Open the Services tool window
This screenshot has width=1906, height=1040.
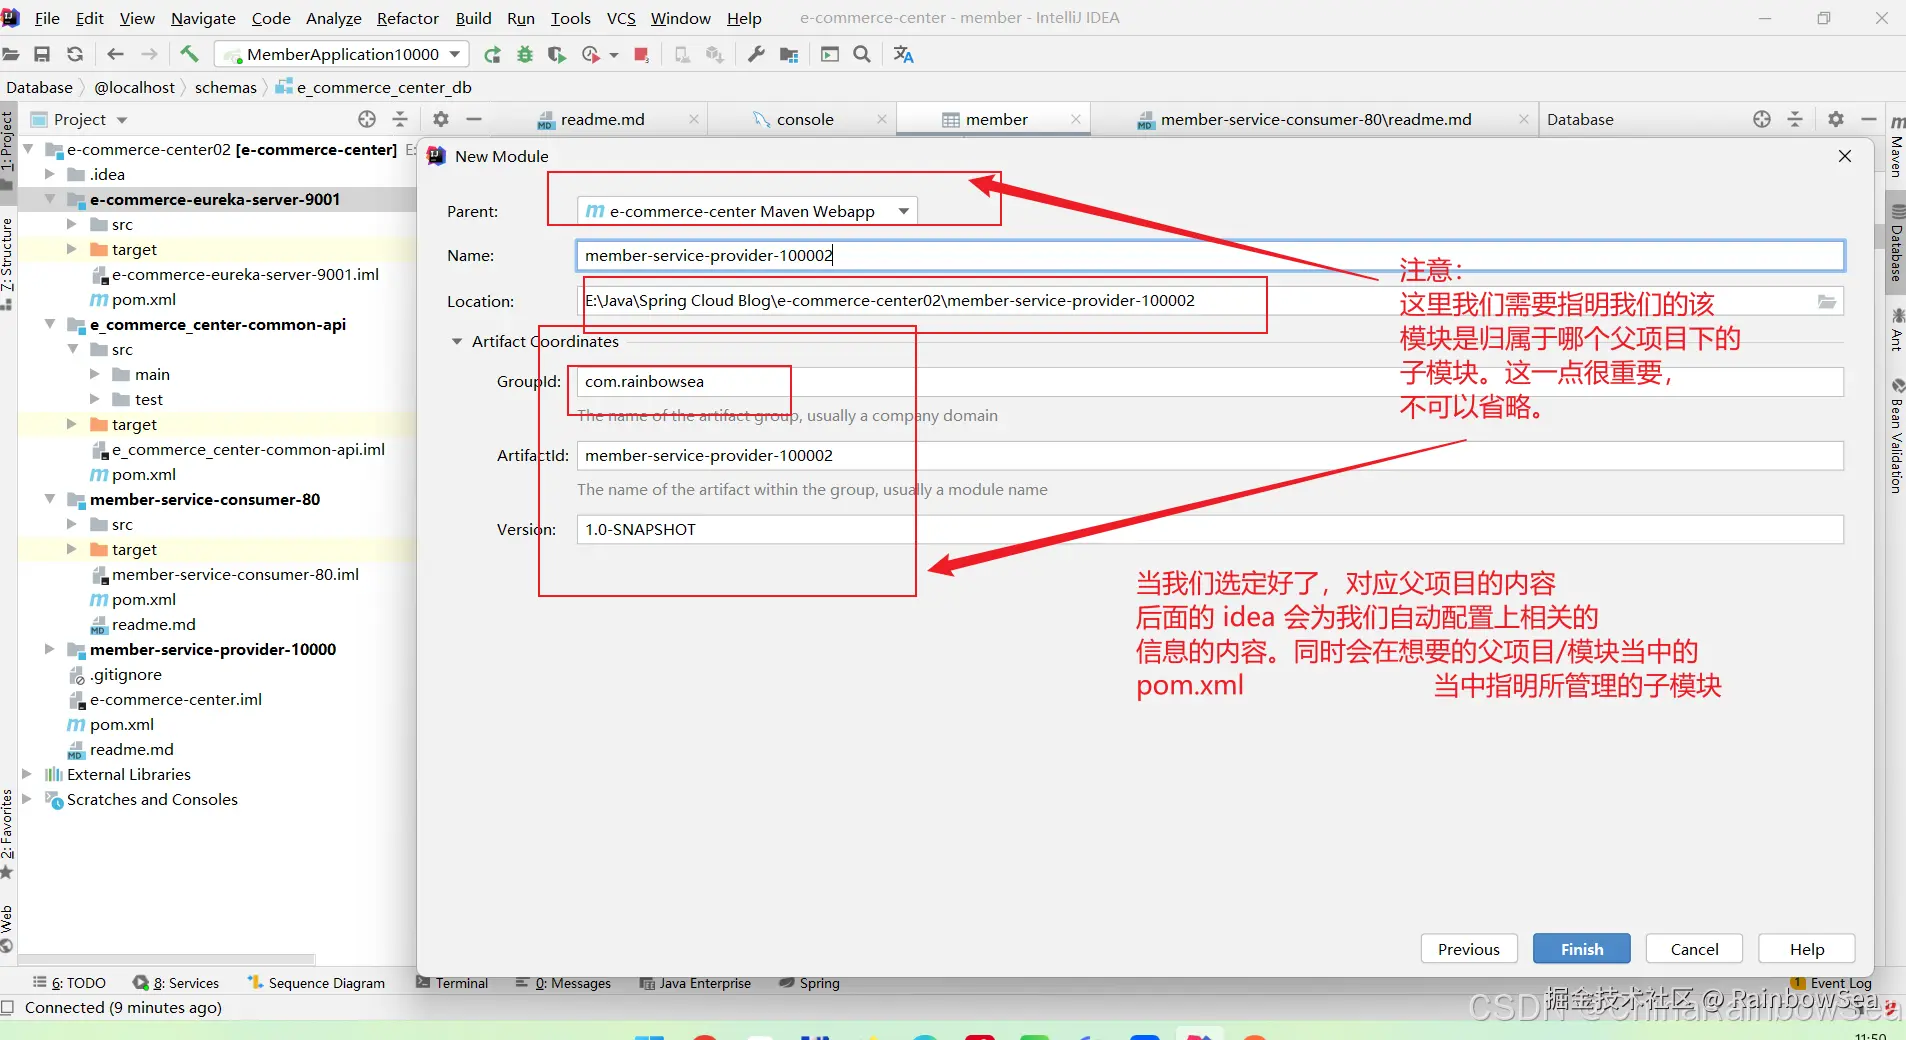tap(176, 983)
